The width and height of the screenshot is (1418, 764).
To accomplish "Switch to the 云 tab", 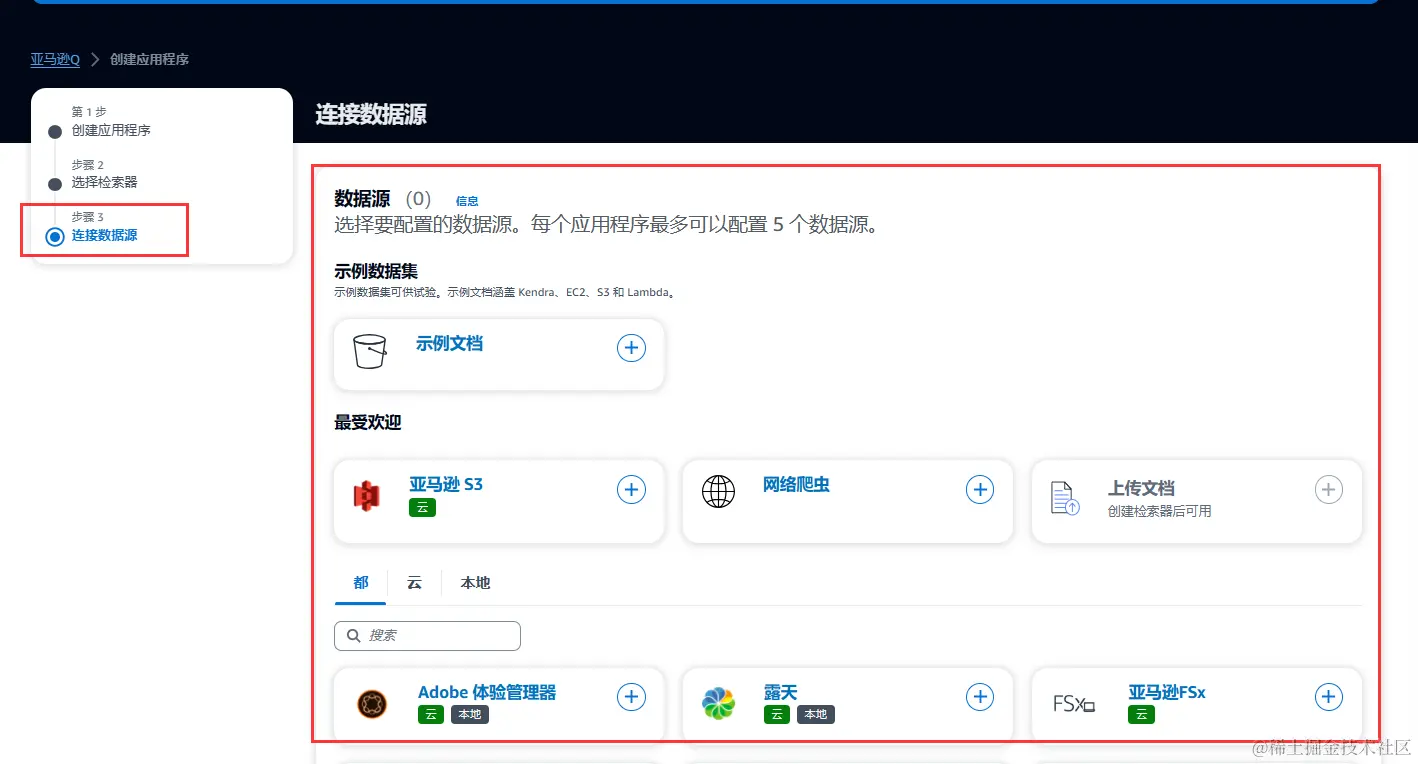I will (x=414, y=583).
